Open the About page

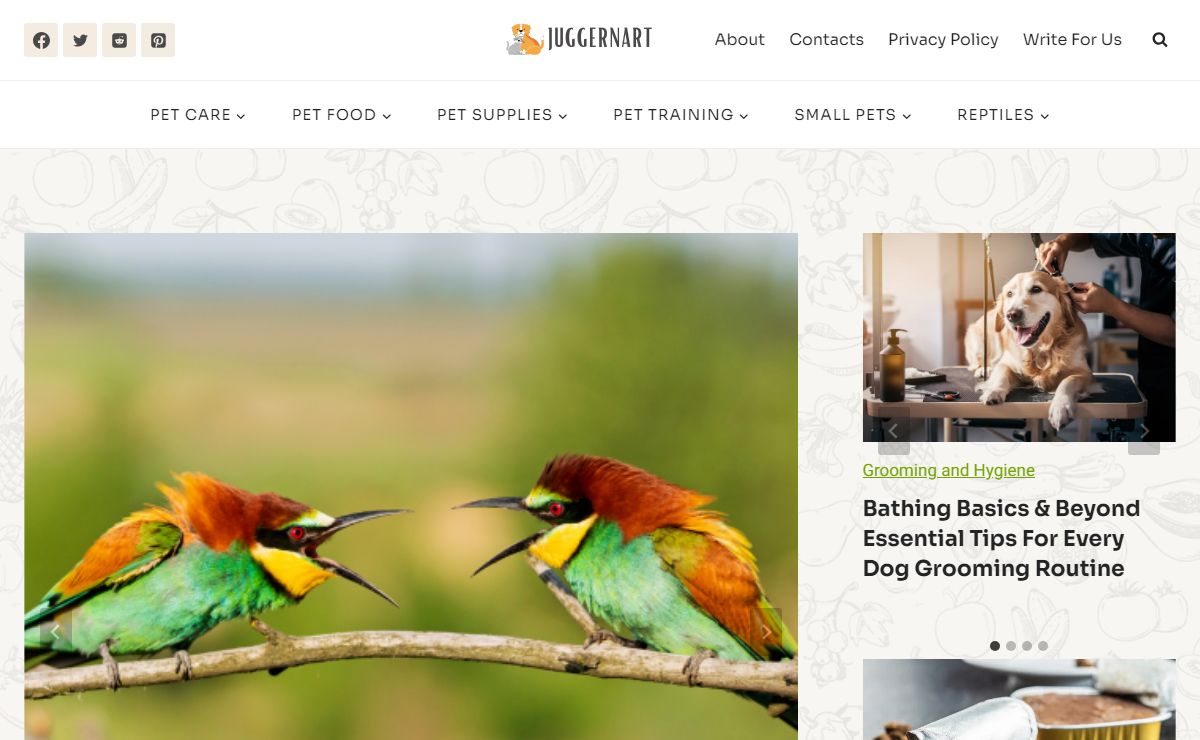click(740, 40)
